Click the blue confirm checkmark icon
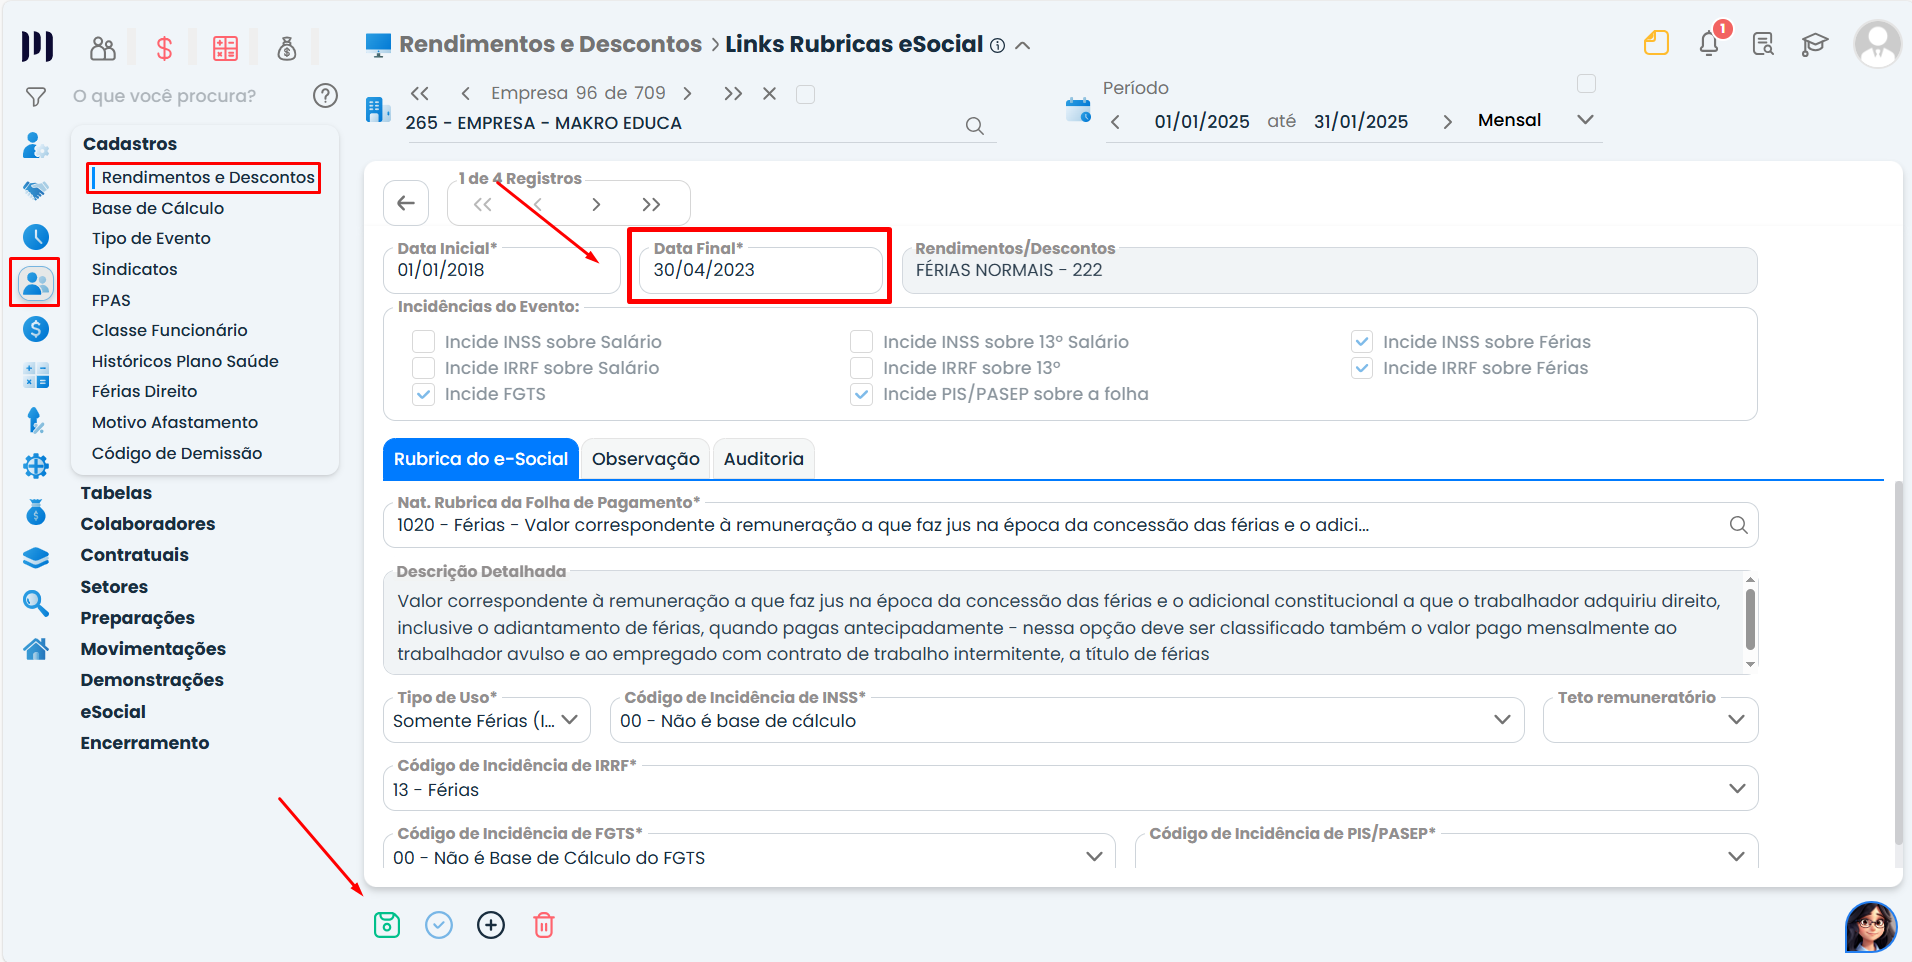Image resolution: width=1912 pixels, height=962 pixels. pyautogui.click(x=439, y=925)
